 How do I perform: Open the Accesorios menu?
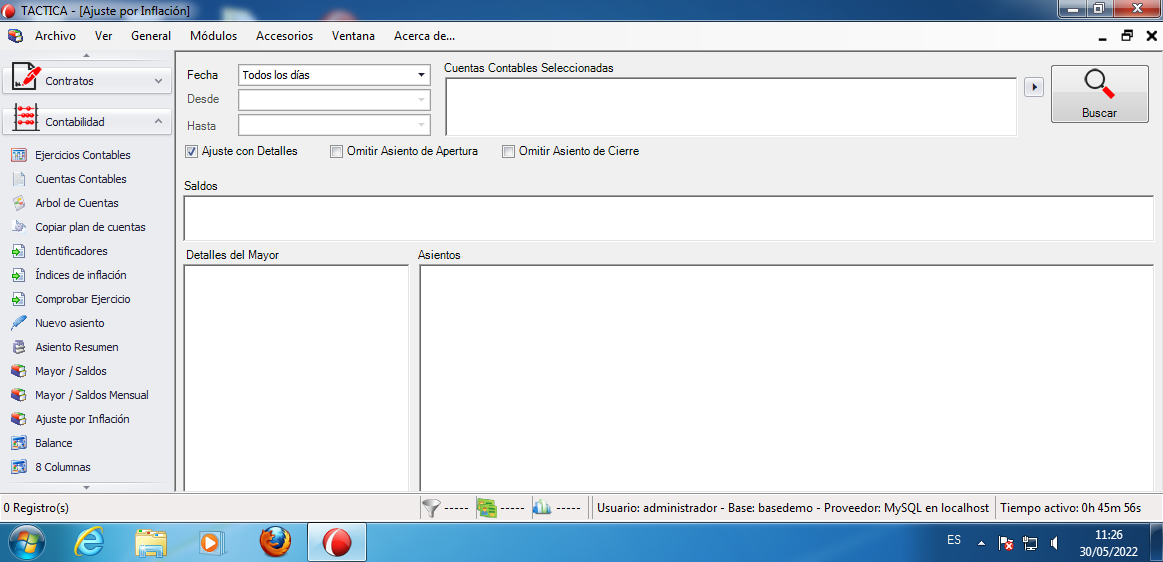[x=284, y=36]
